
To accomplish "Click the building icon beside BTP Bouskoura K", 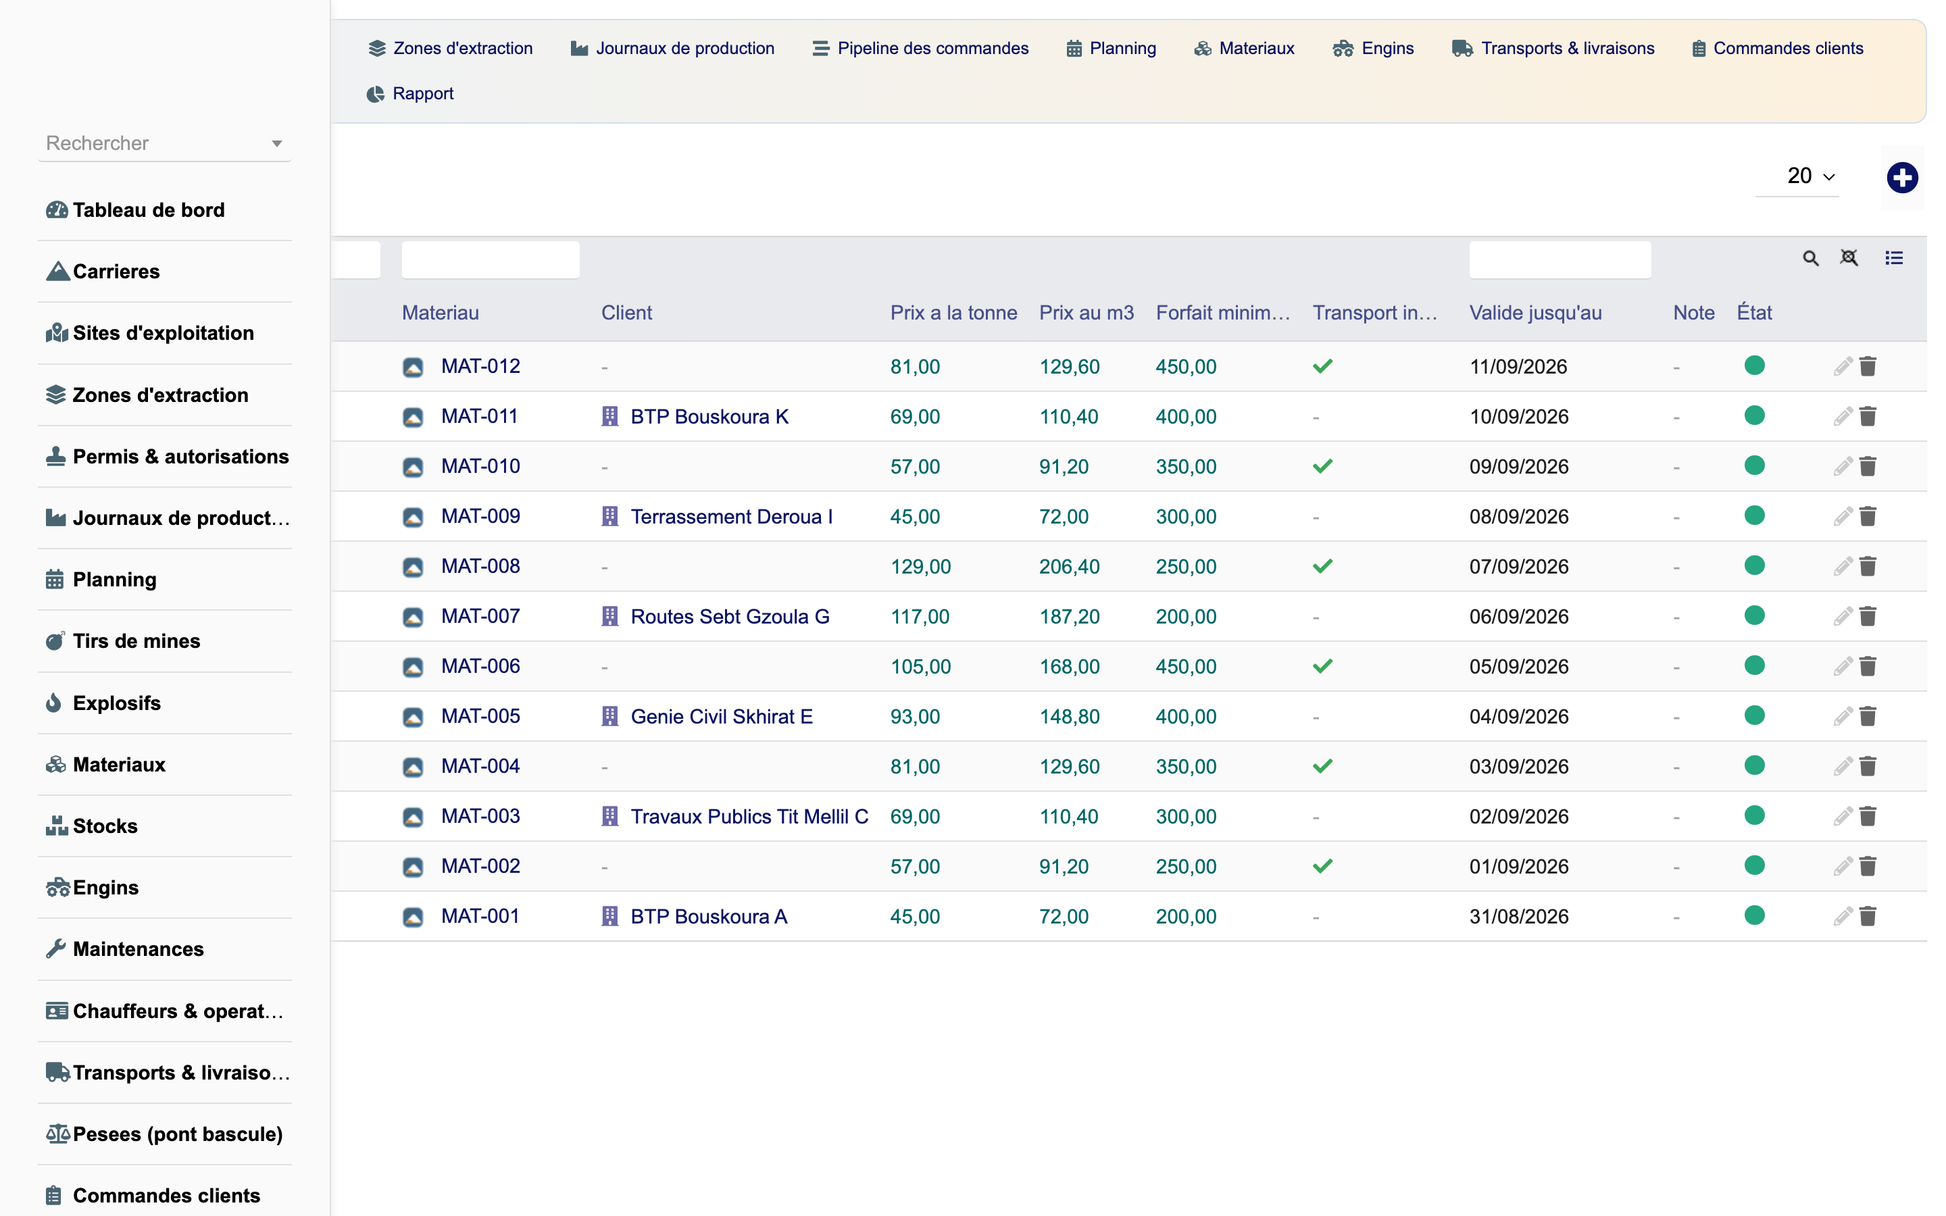I will (x=610, y=417).
